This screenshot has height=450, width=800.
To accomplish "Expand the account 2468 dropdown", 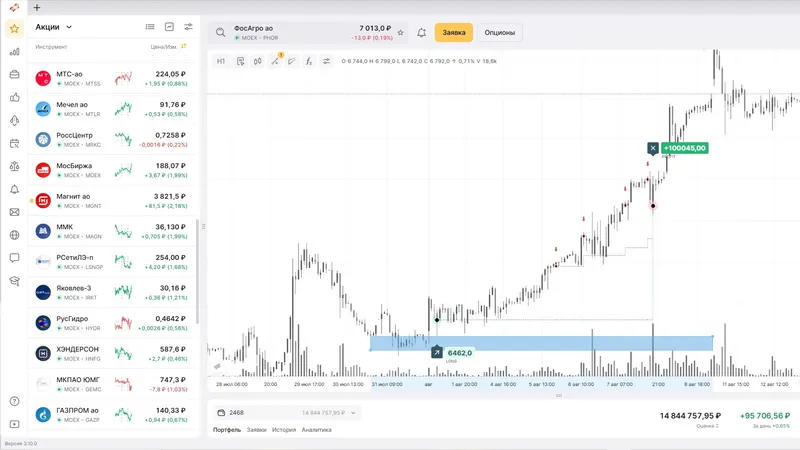I will point(355,412).
